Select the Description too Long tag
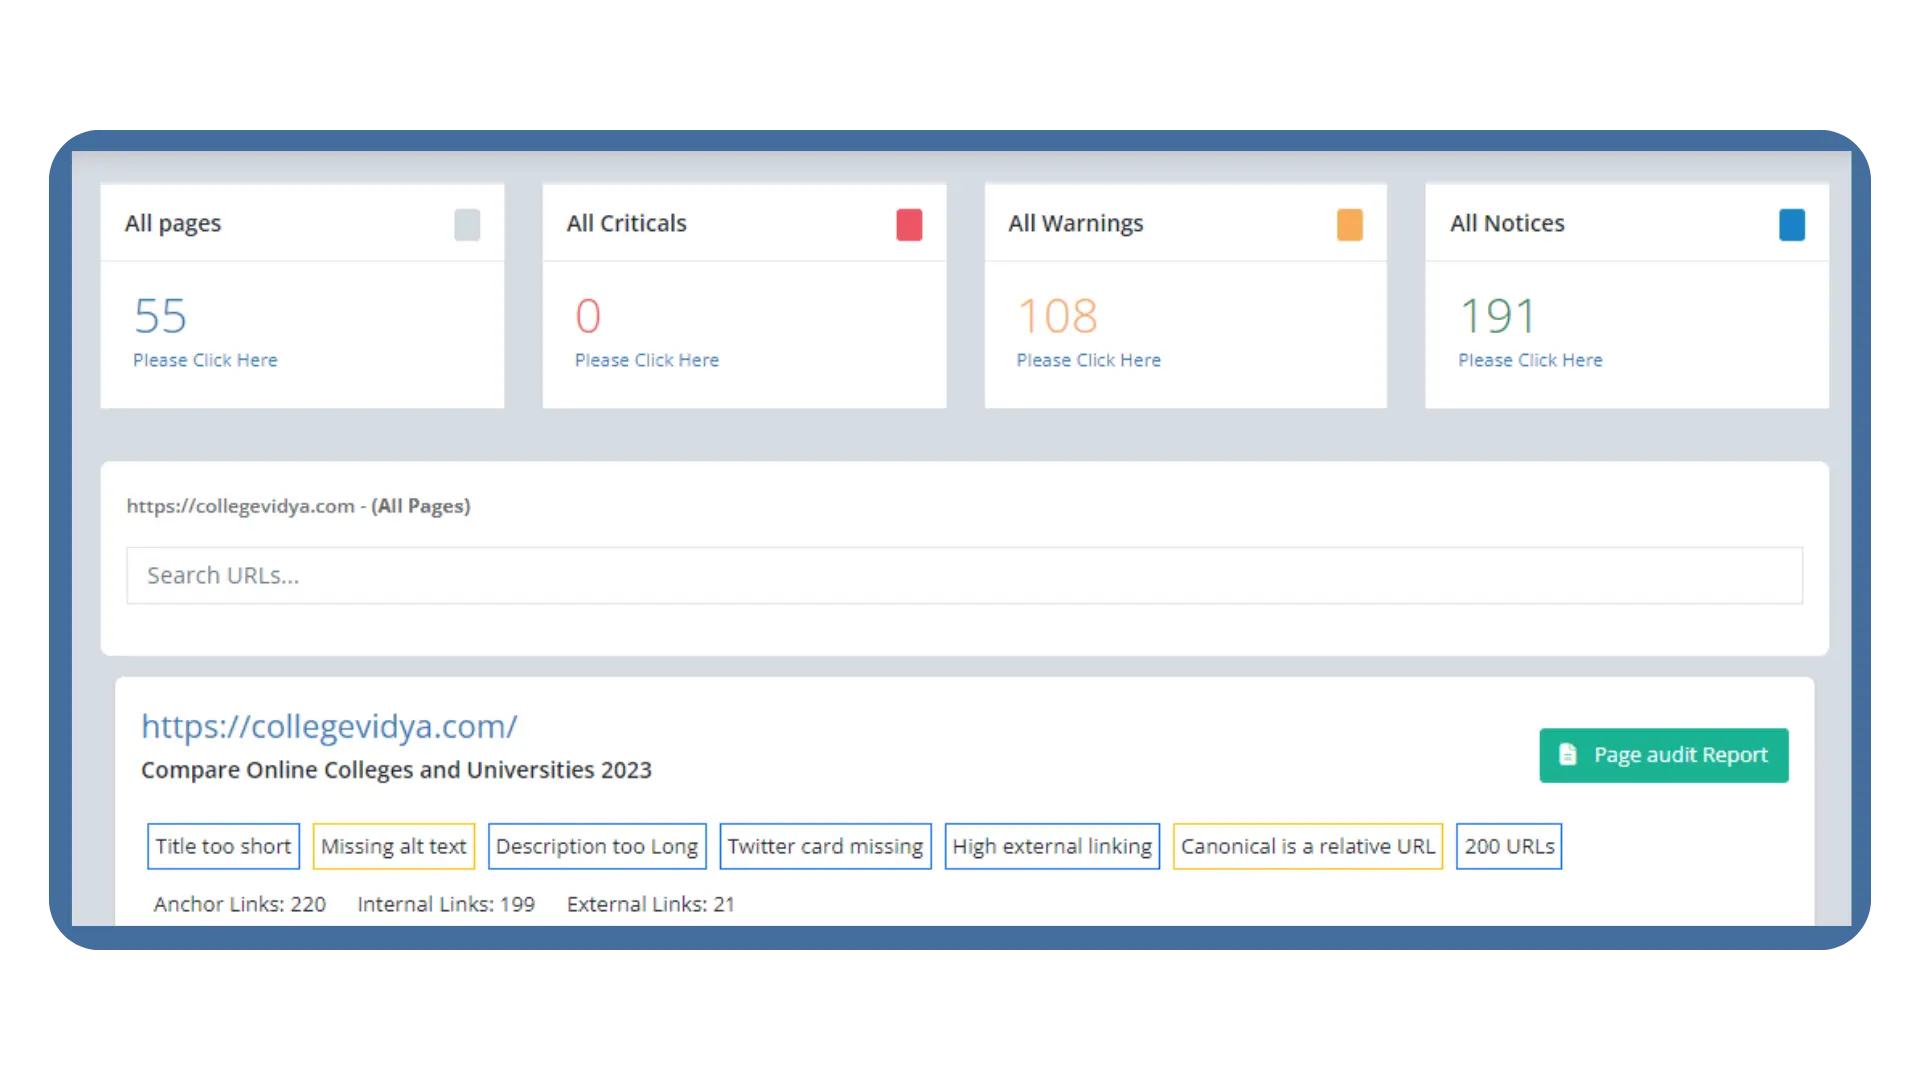The height and width of the screenshot is (1080, 1920). pyautogui.click(x=597, y=846)
